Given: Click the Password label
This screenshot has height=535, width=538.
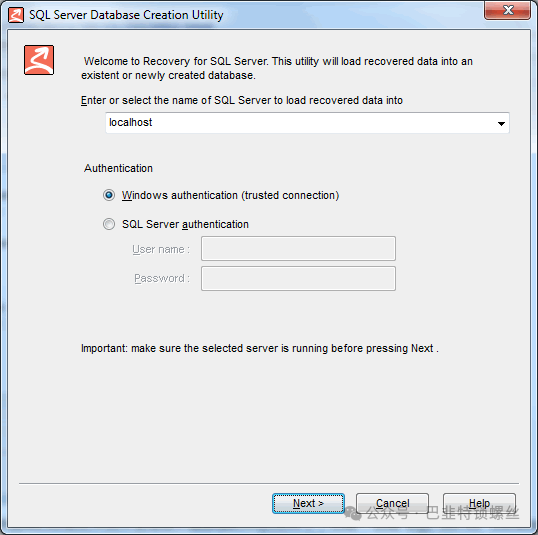Looking at the screenshot, I should (162, 278).
